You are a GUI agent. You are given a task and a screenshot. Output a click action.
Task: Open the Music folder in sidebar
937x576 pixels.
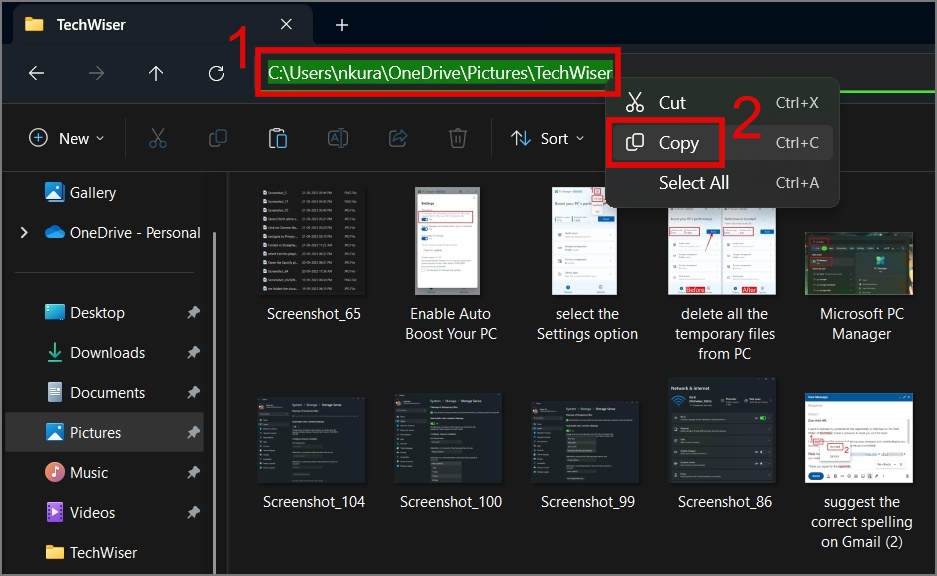[89, 473]
